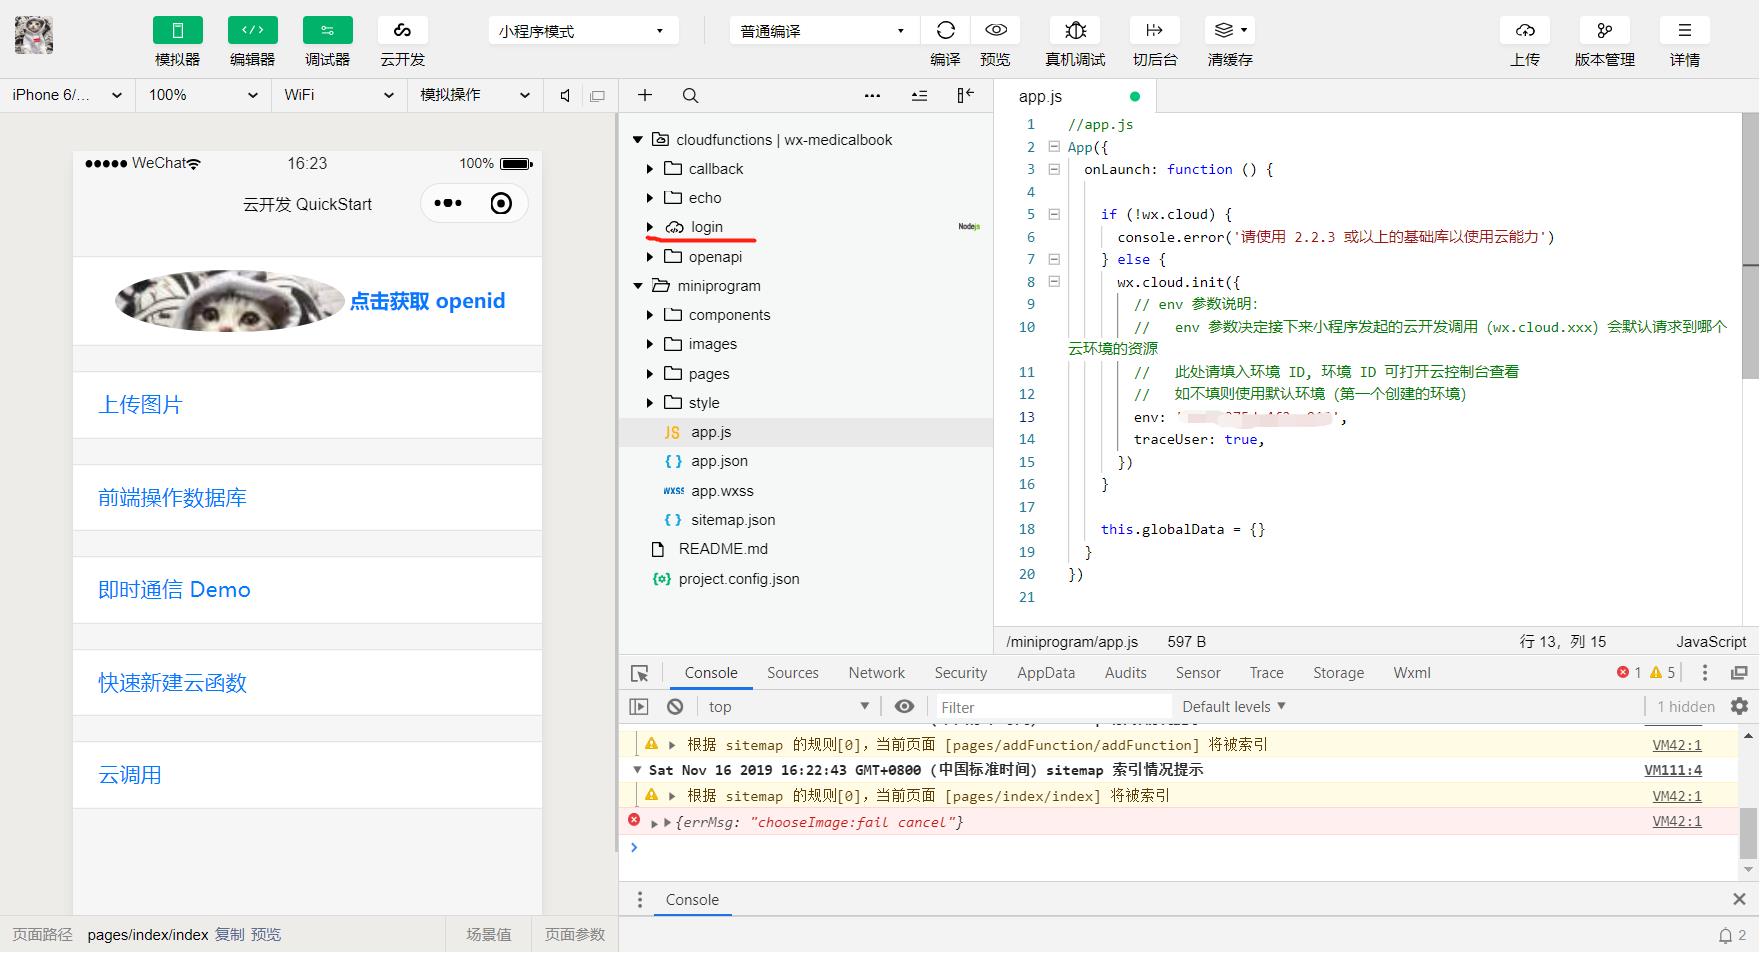Toggle the console sidebar

(639, 707)
